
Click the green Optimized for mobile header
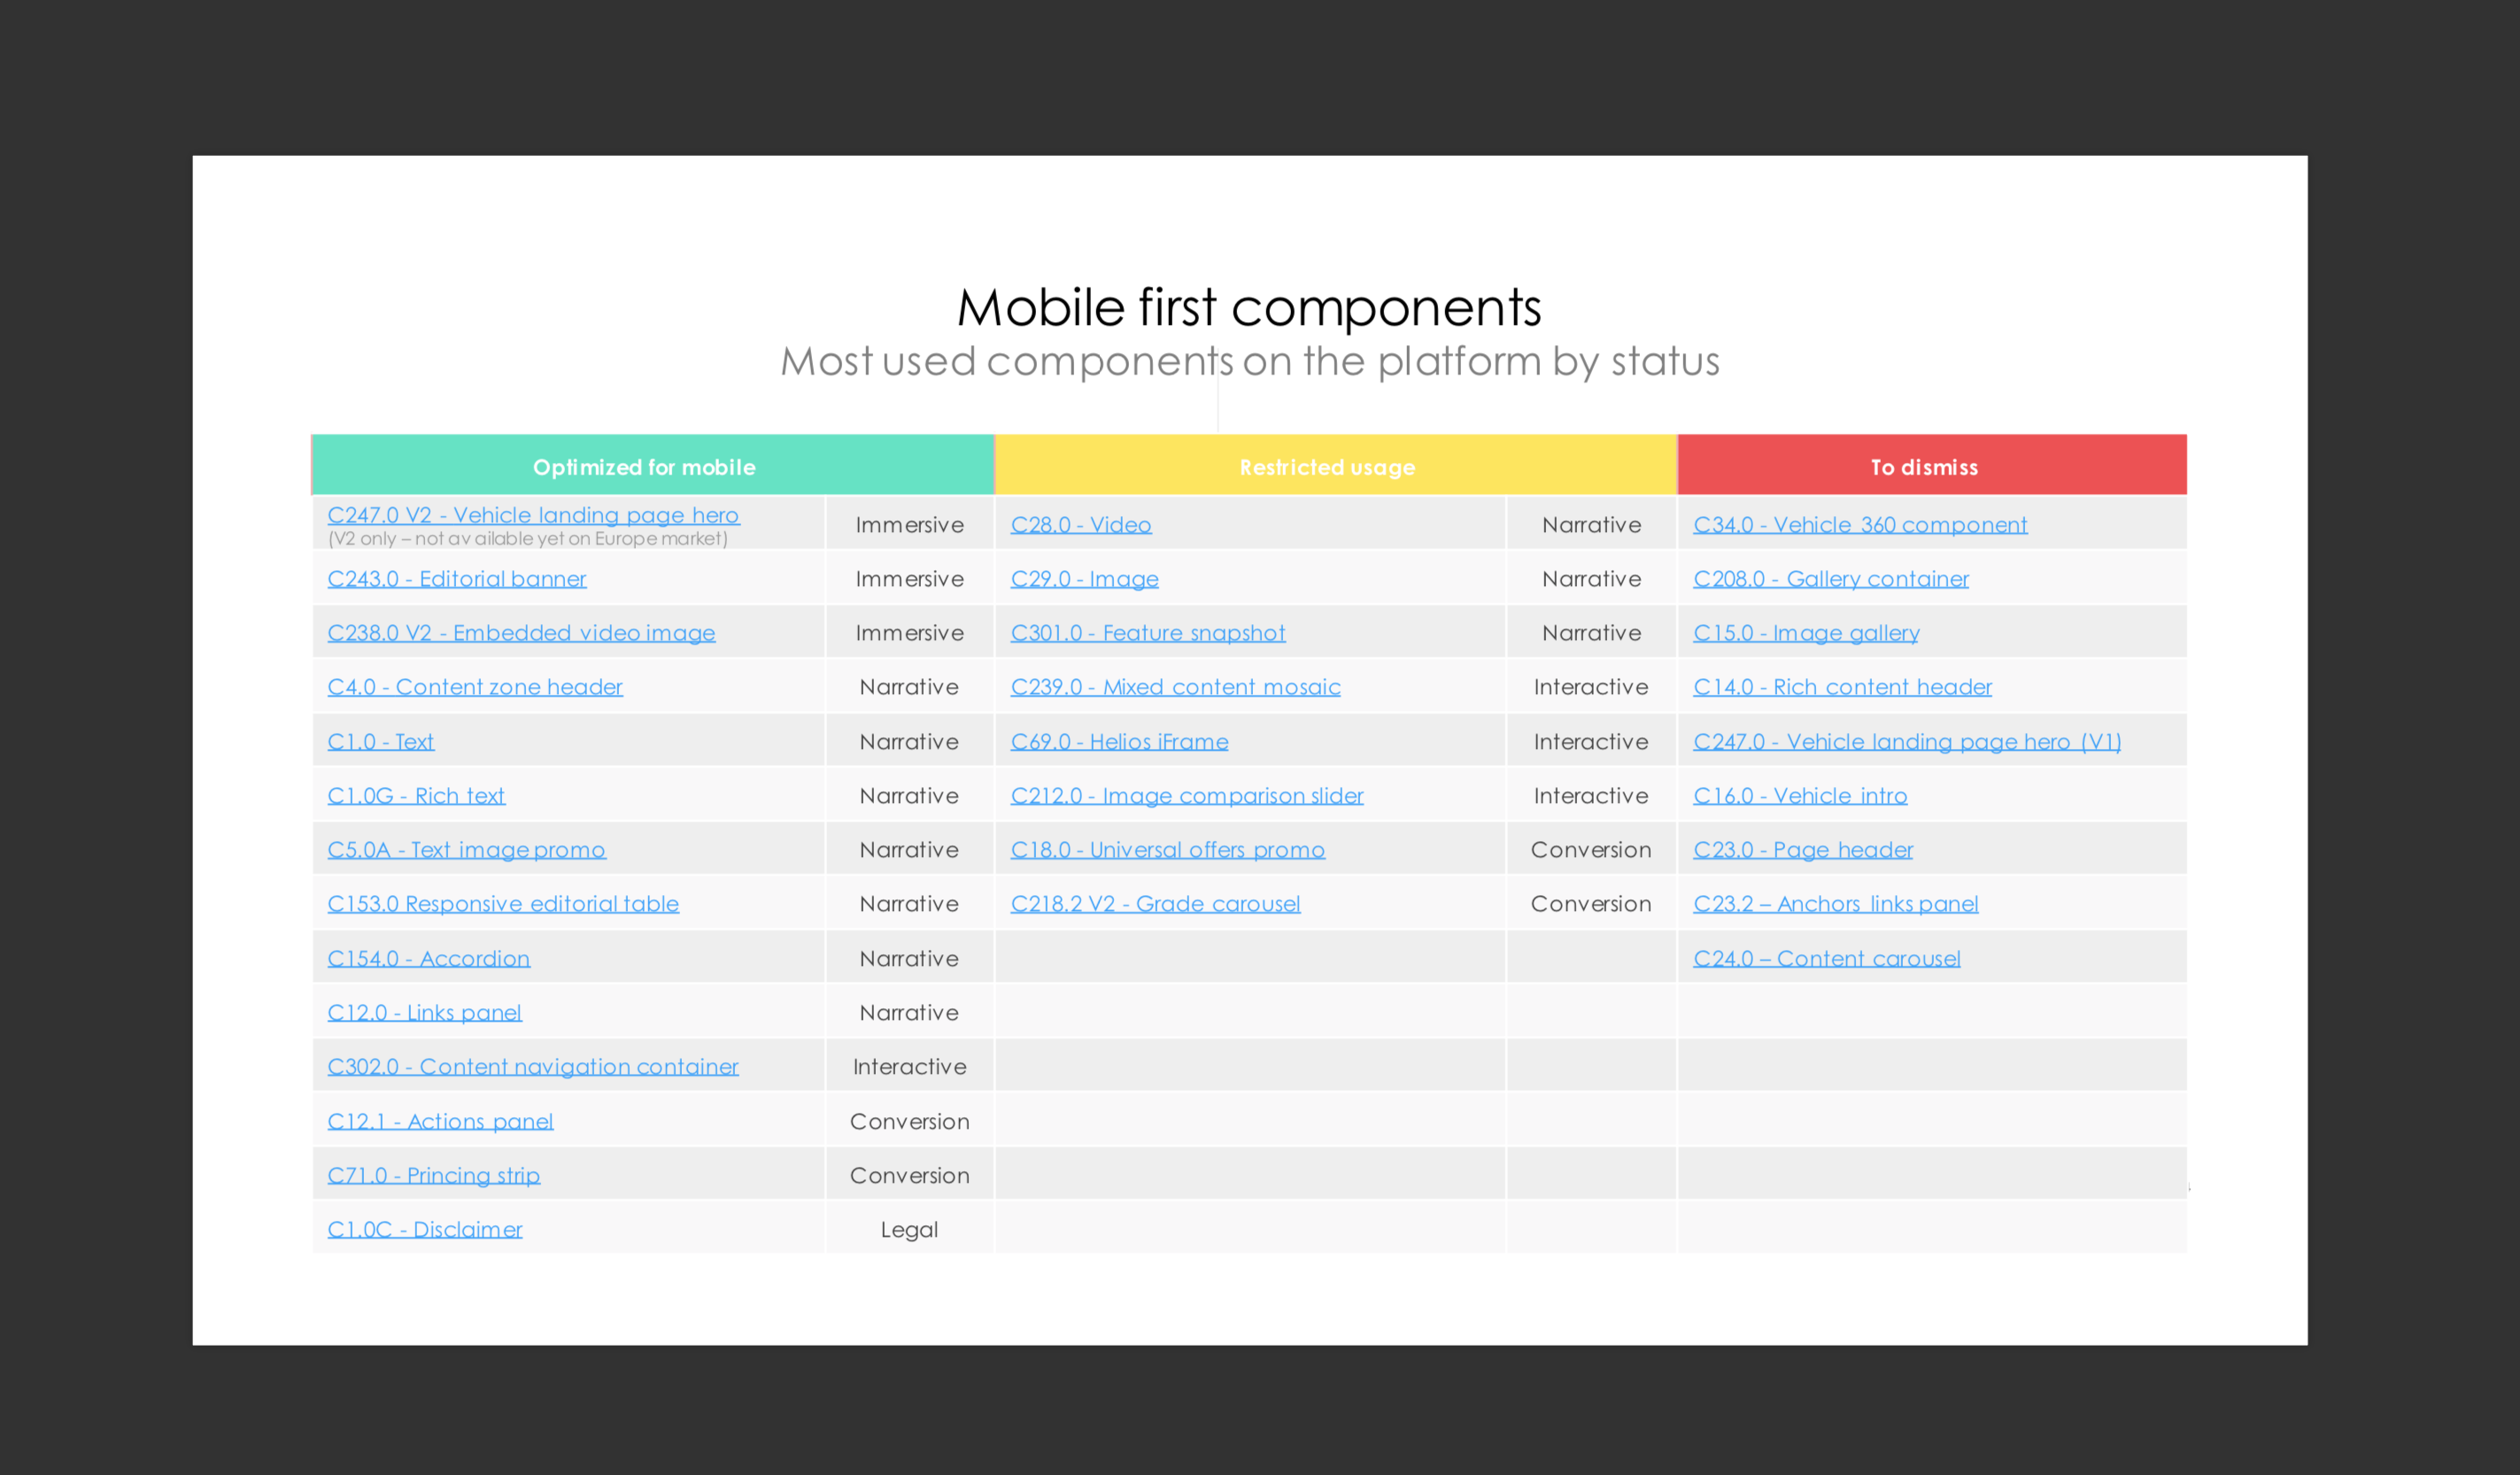(x=644, y=467)
